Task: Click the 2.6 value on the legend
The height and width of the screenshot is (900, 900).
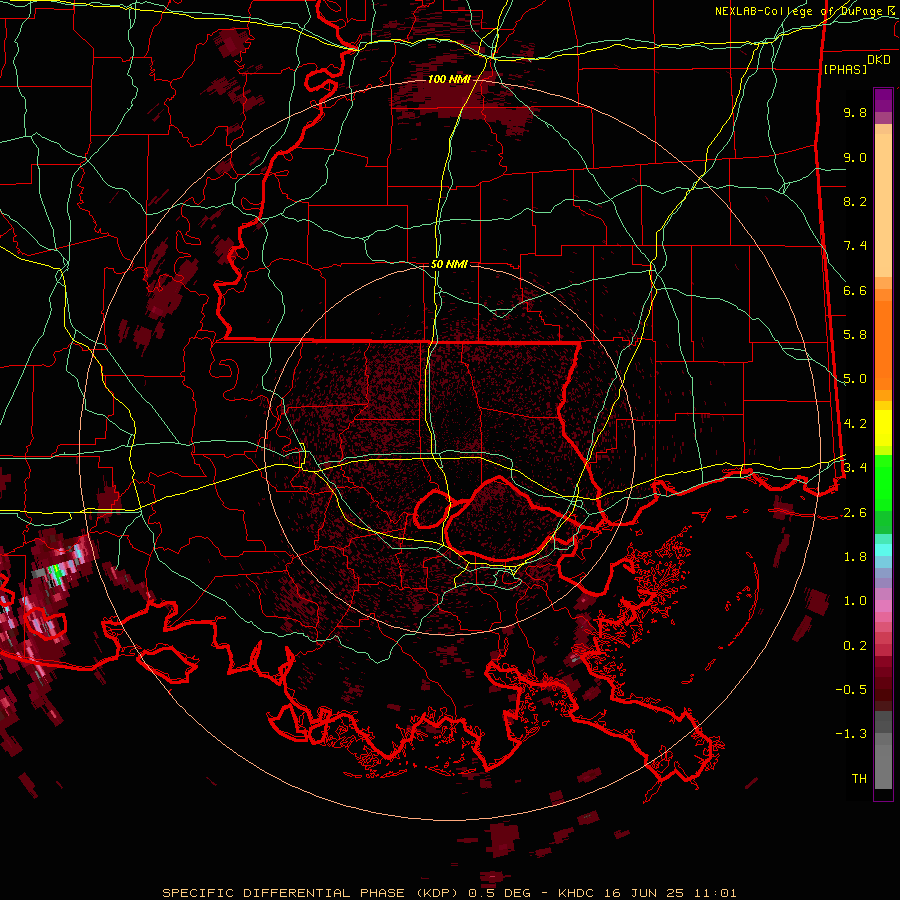Action: pos(855,513)
